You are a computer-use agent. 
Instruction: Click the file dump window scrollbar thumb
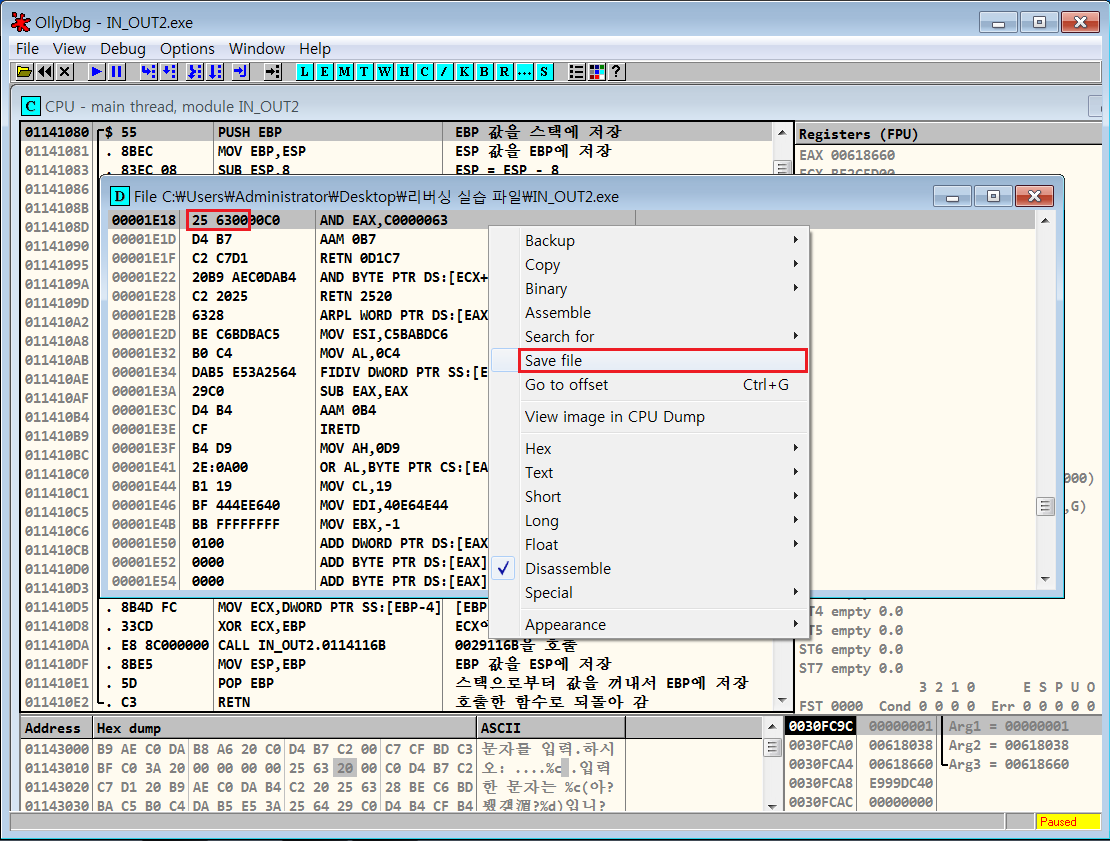click(x=1045, y=506)
